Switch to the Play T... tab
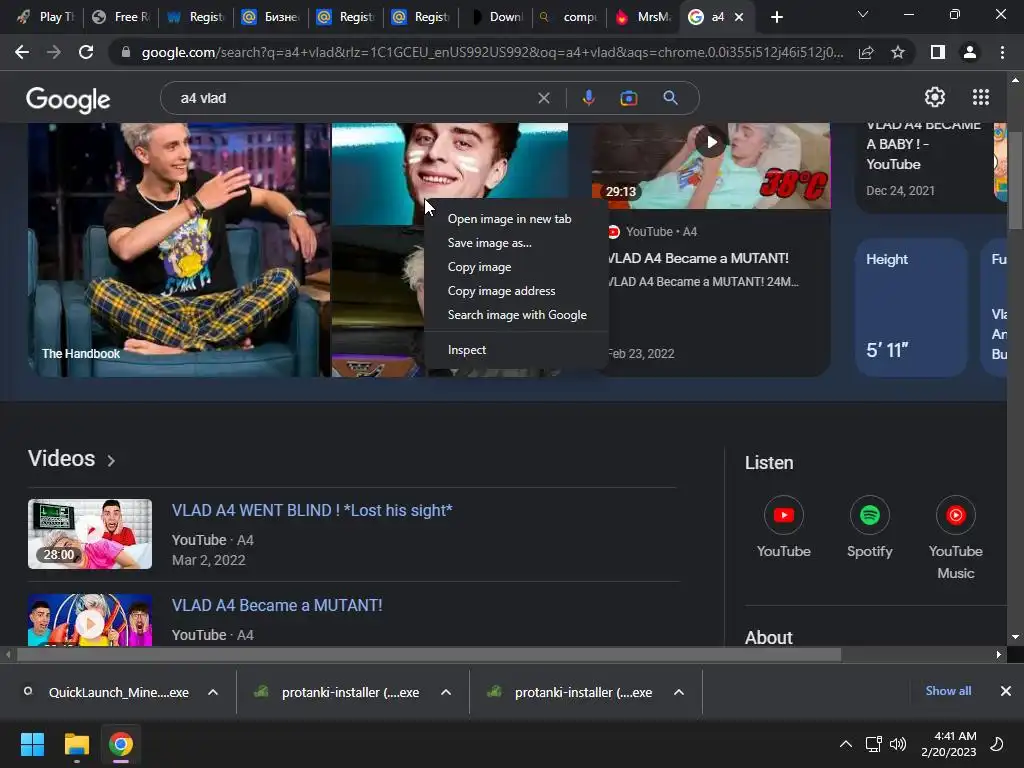Screen dimensions: 1024x768 click(x=46, y=17)
